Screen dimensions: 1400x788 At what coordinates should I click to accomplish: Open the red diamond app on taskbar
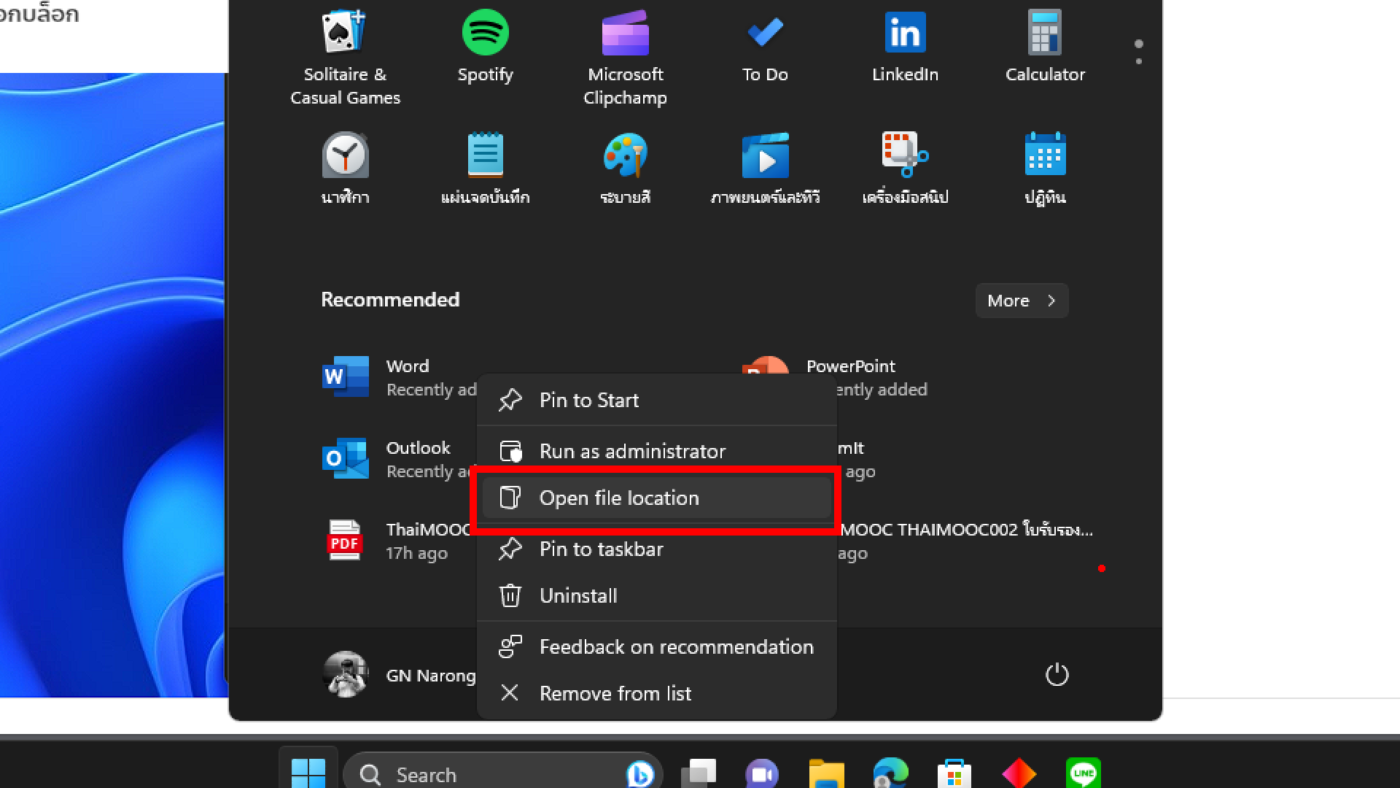point(1019,774)
